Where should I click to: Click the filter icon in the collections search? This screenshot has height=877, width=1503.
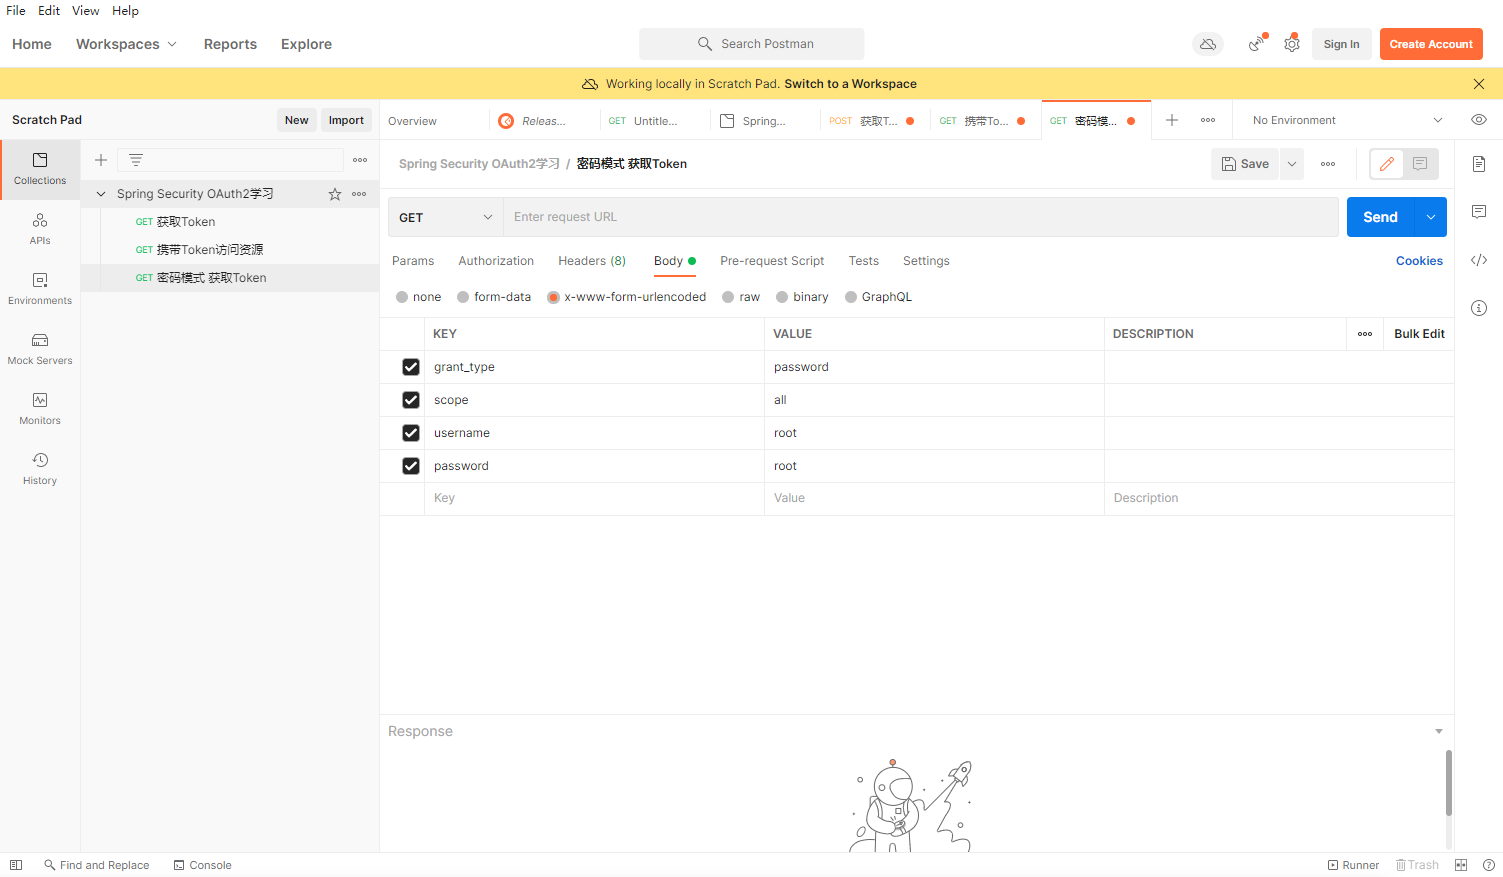136,160
